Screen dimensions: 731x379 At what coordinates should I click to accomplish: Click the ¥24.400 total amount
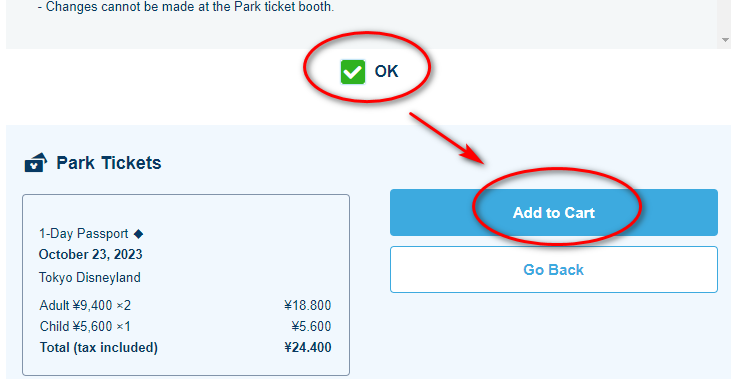point(308,347)
